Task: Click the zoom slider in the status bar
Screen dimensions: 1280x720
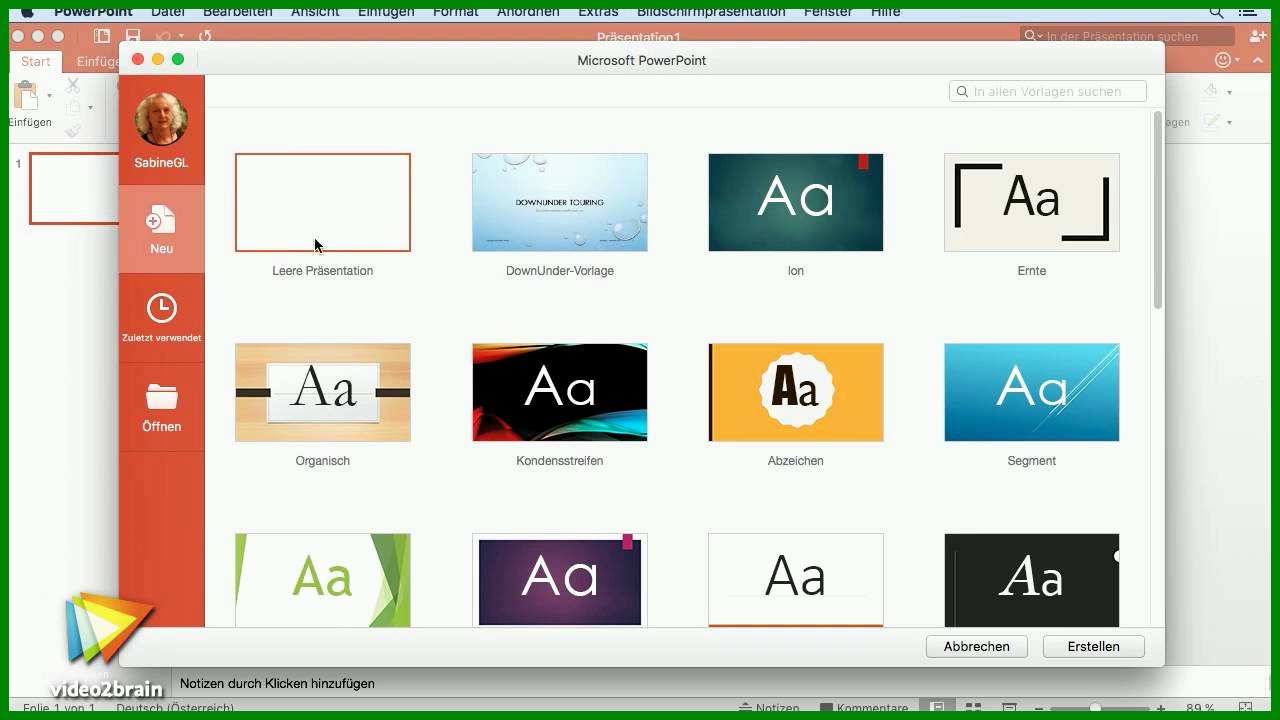Action: (1097, 709)
